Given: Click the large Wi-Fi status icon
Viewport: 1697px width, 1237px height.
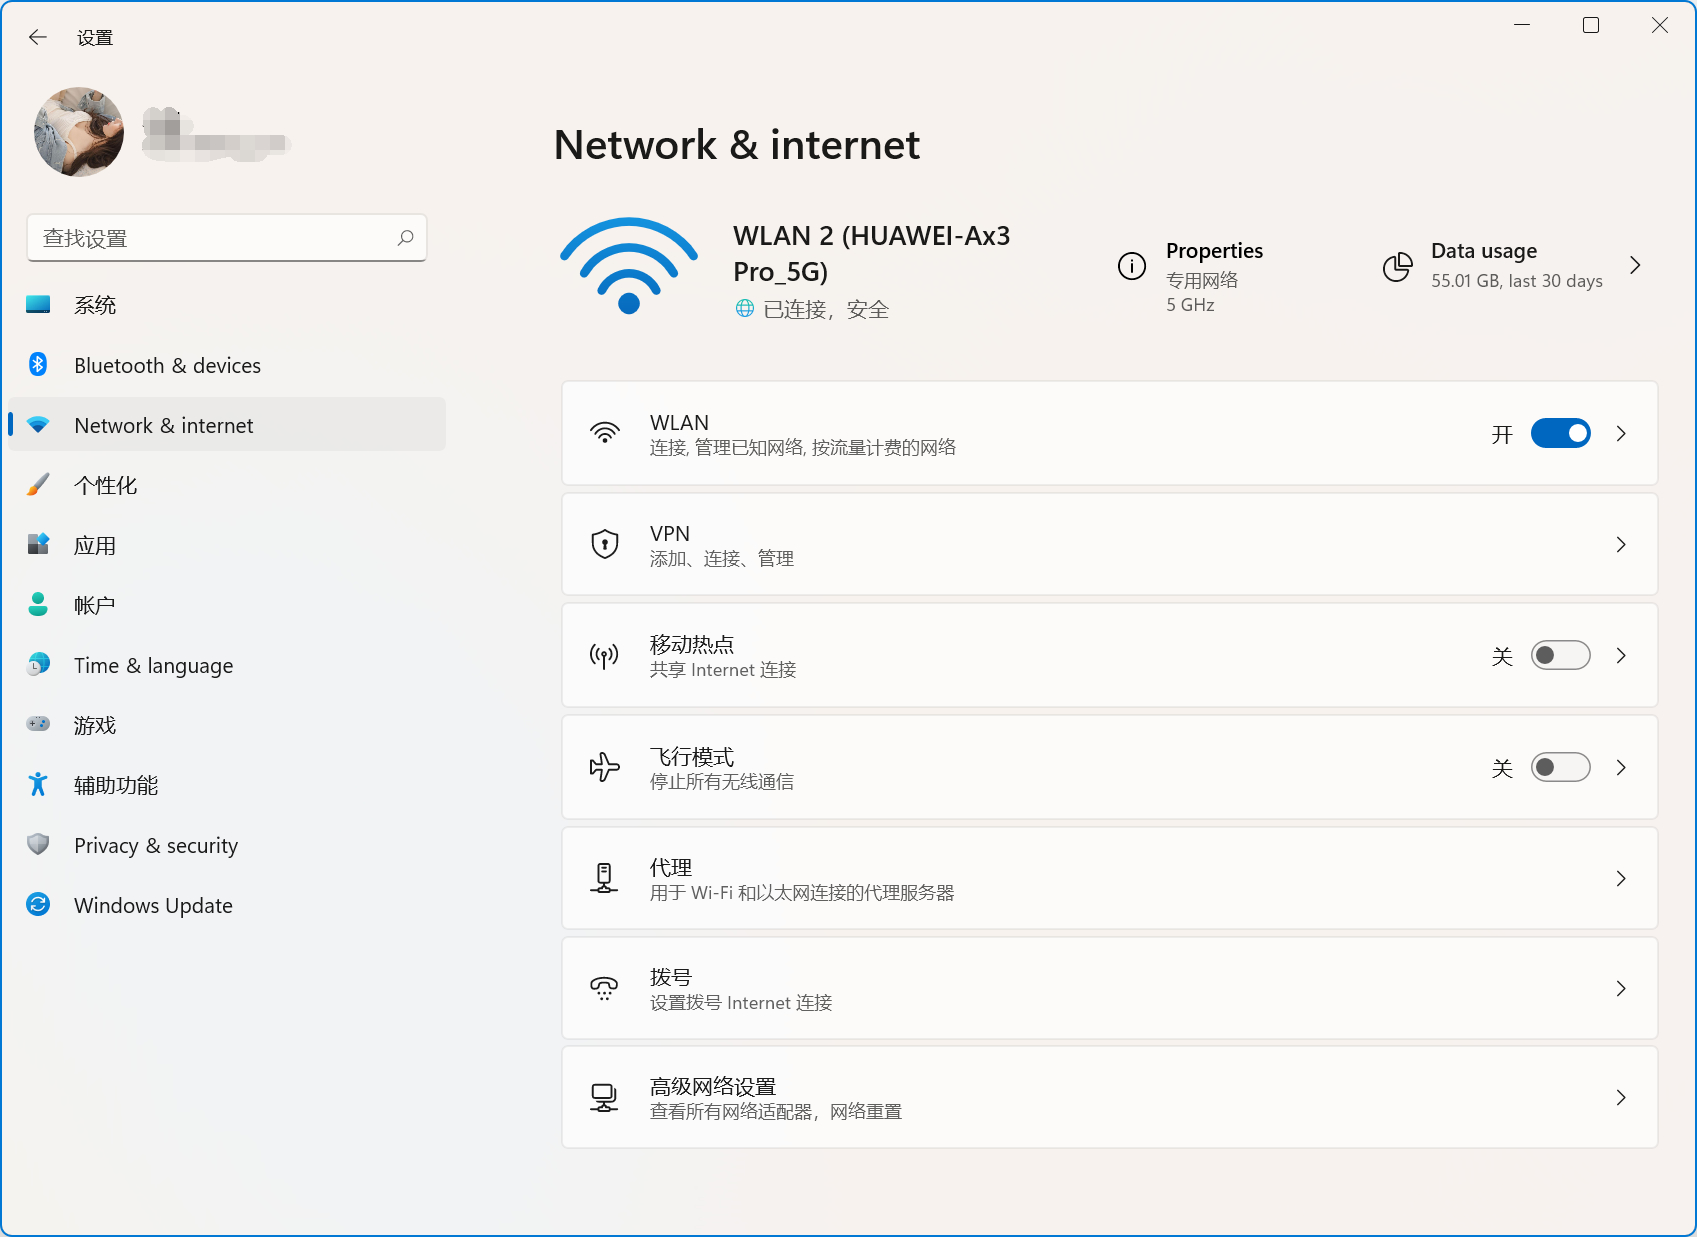Looking at the screenshot, I should pos(628,266).
